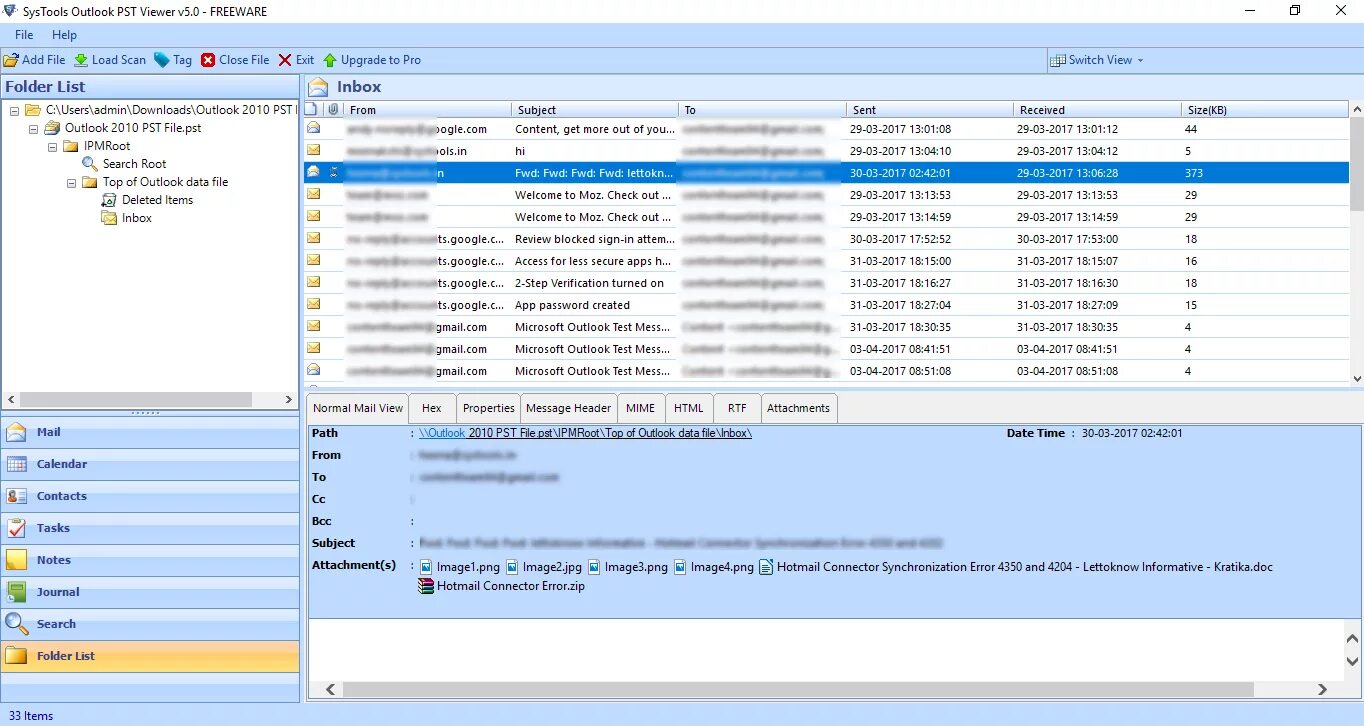
Task: Open the File menu
Action: pos(24,35)
